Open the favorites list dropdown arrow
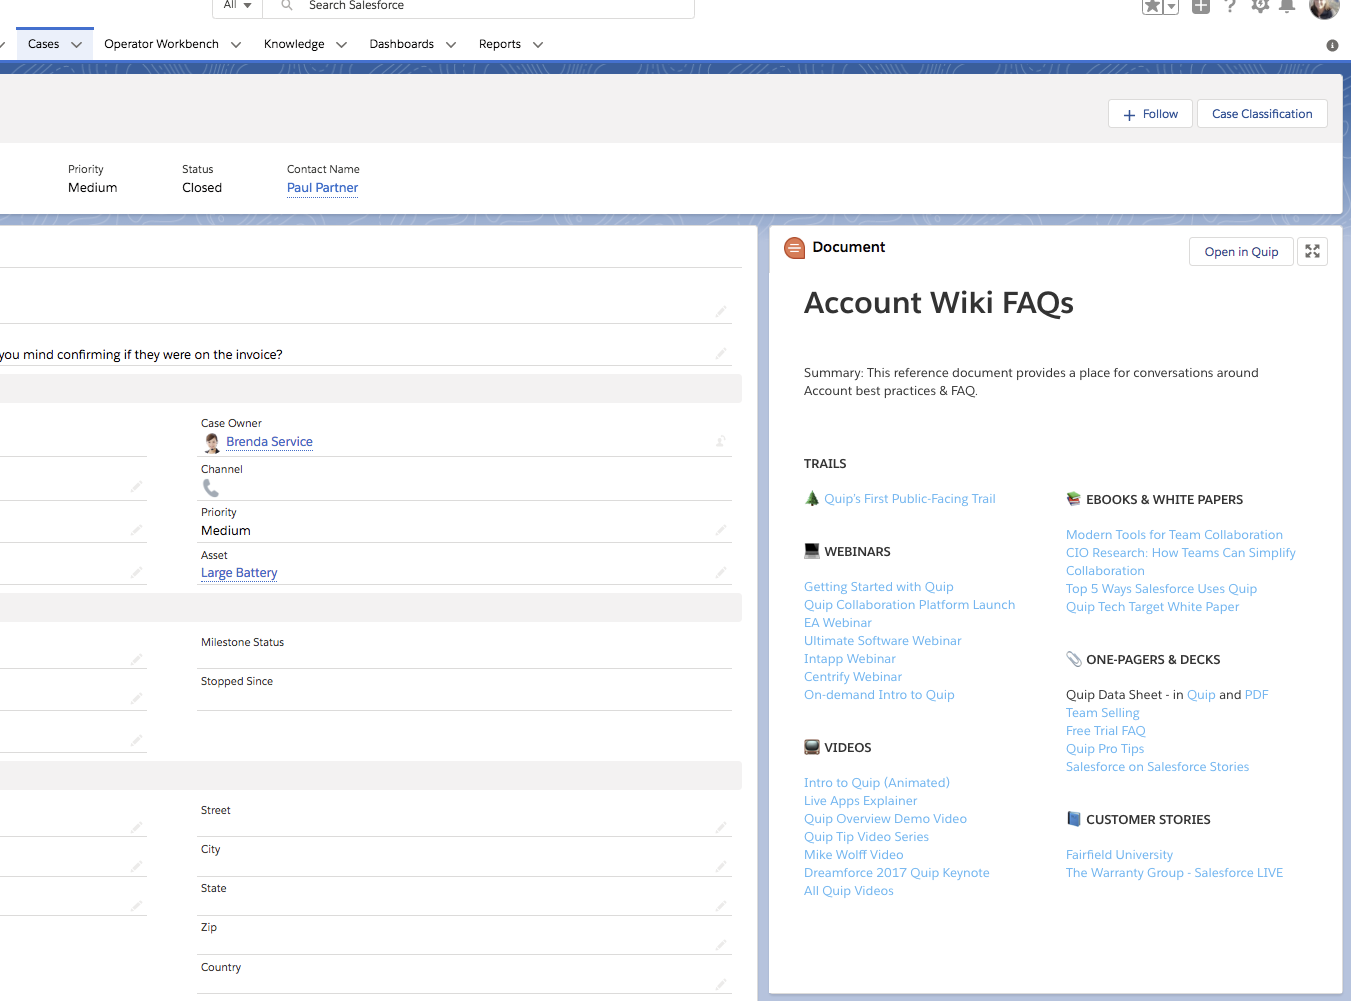The height and width of the screenshot is (1001, 1351). 1171,7
